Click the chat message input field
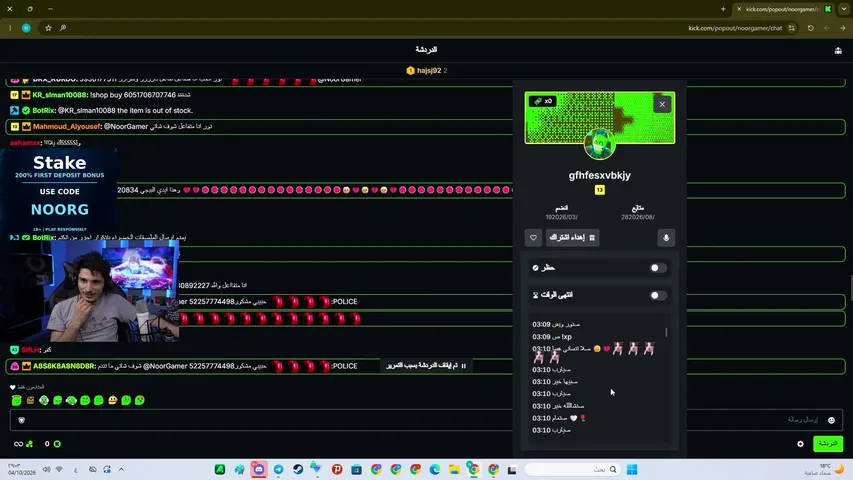The image size is (853, 480). click(x=426, y=420)
